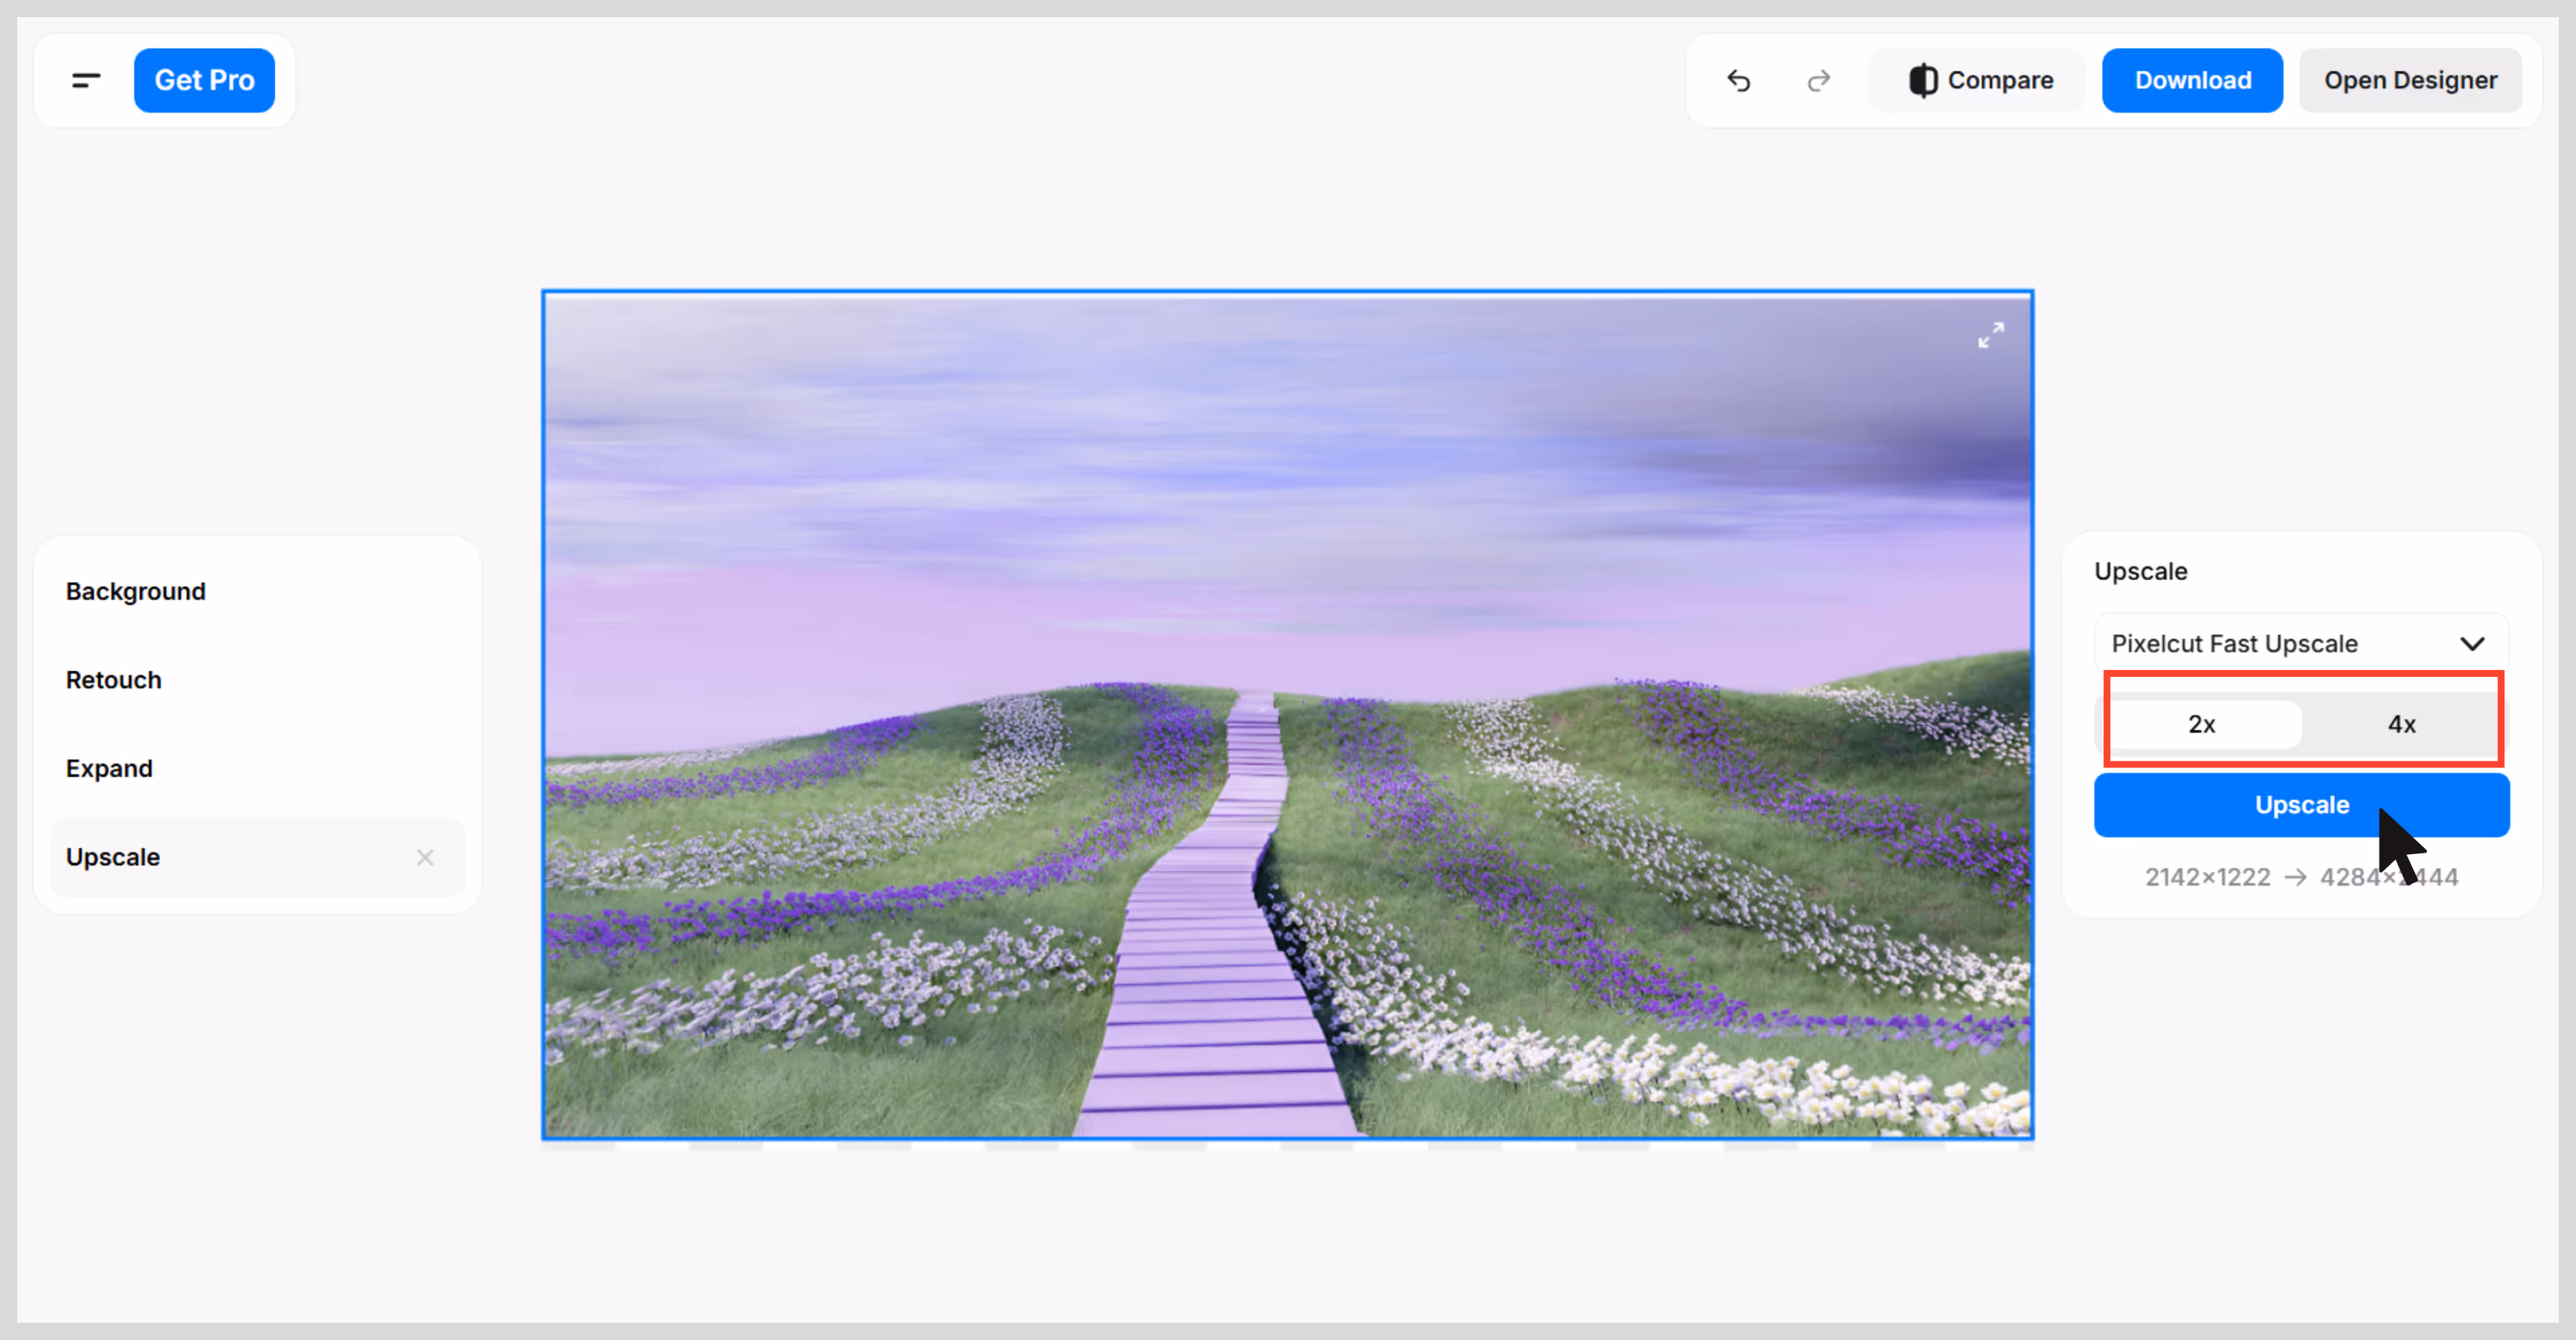2576x1340 pixels.
Task: Download the edited image
Action: 2192,80
